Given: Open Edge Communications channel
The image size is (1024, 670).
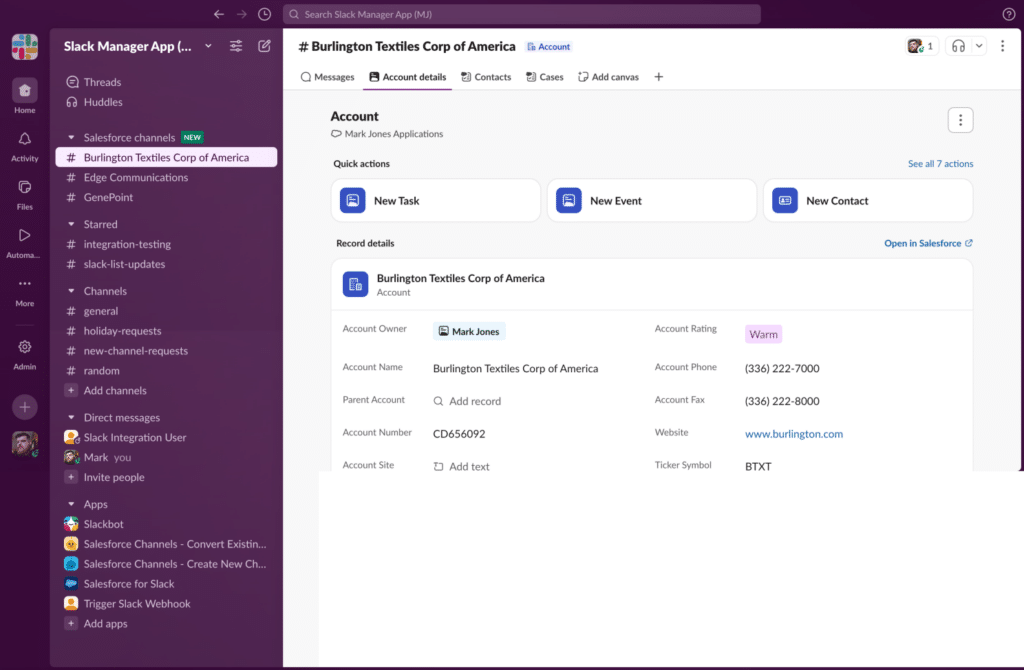Looking at the screenshot, I should (166, 178).
